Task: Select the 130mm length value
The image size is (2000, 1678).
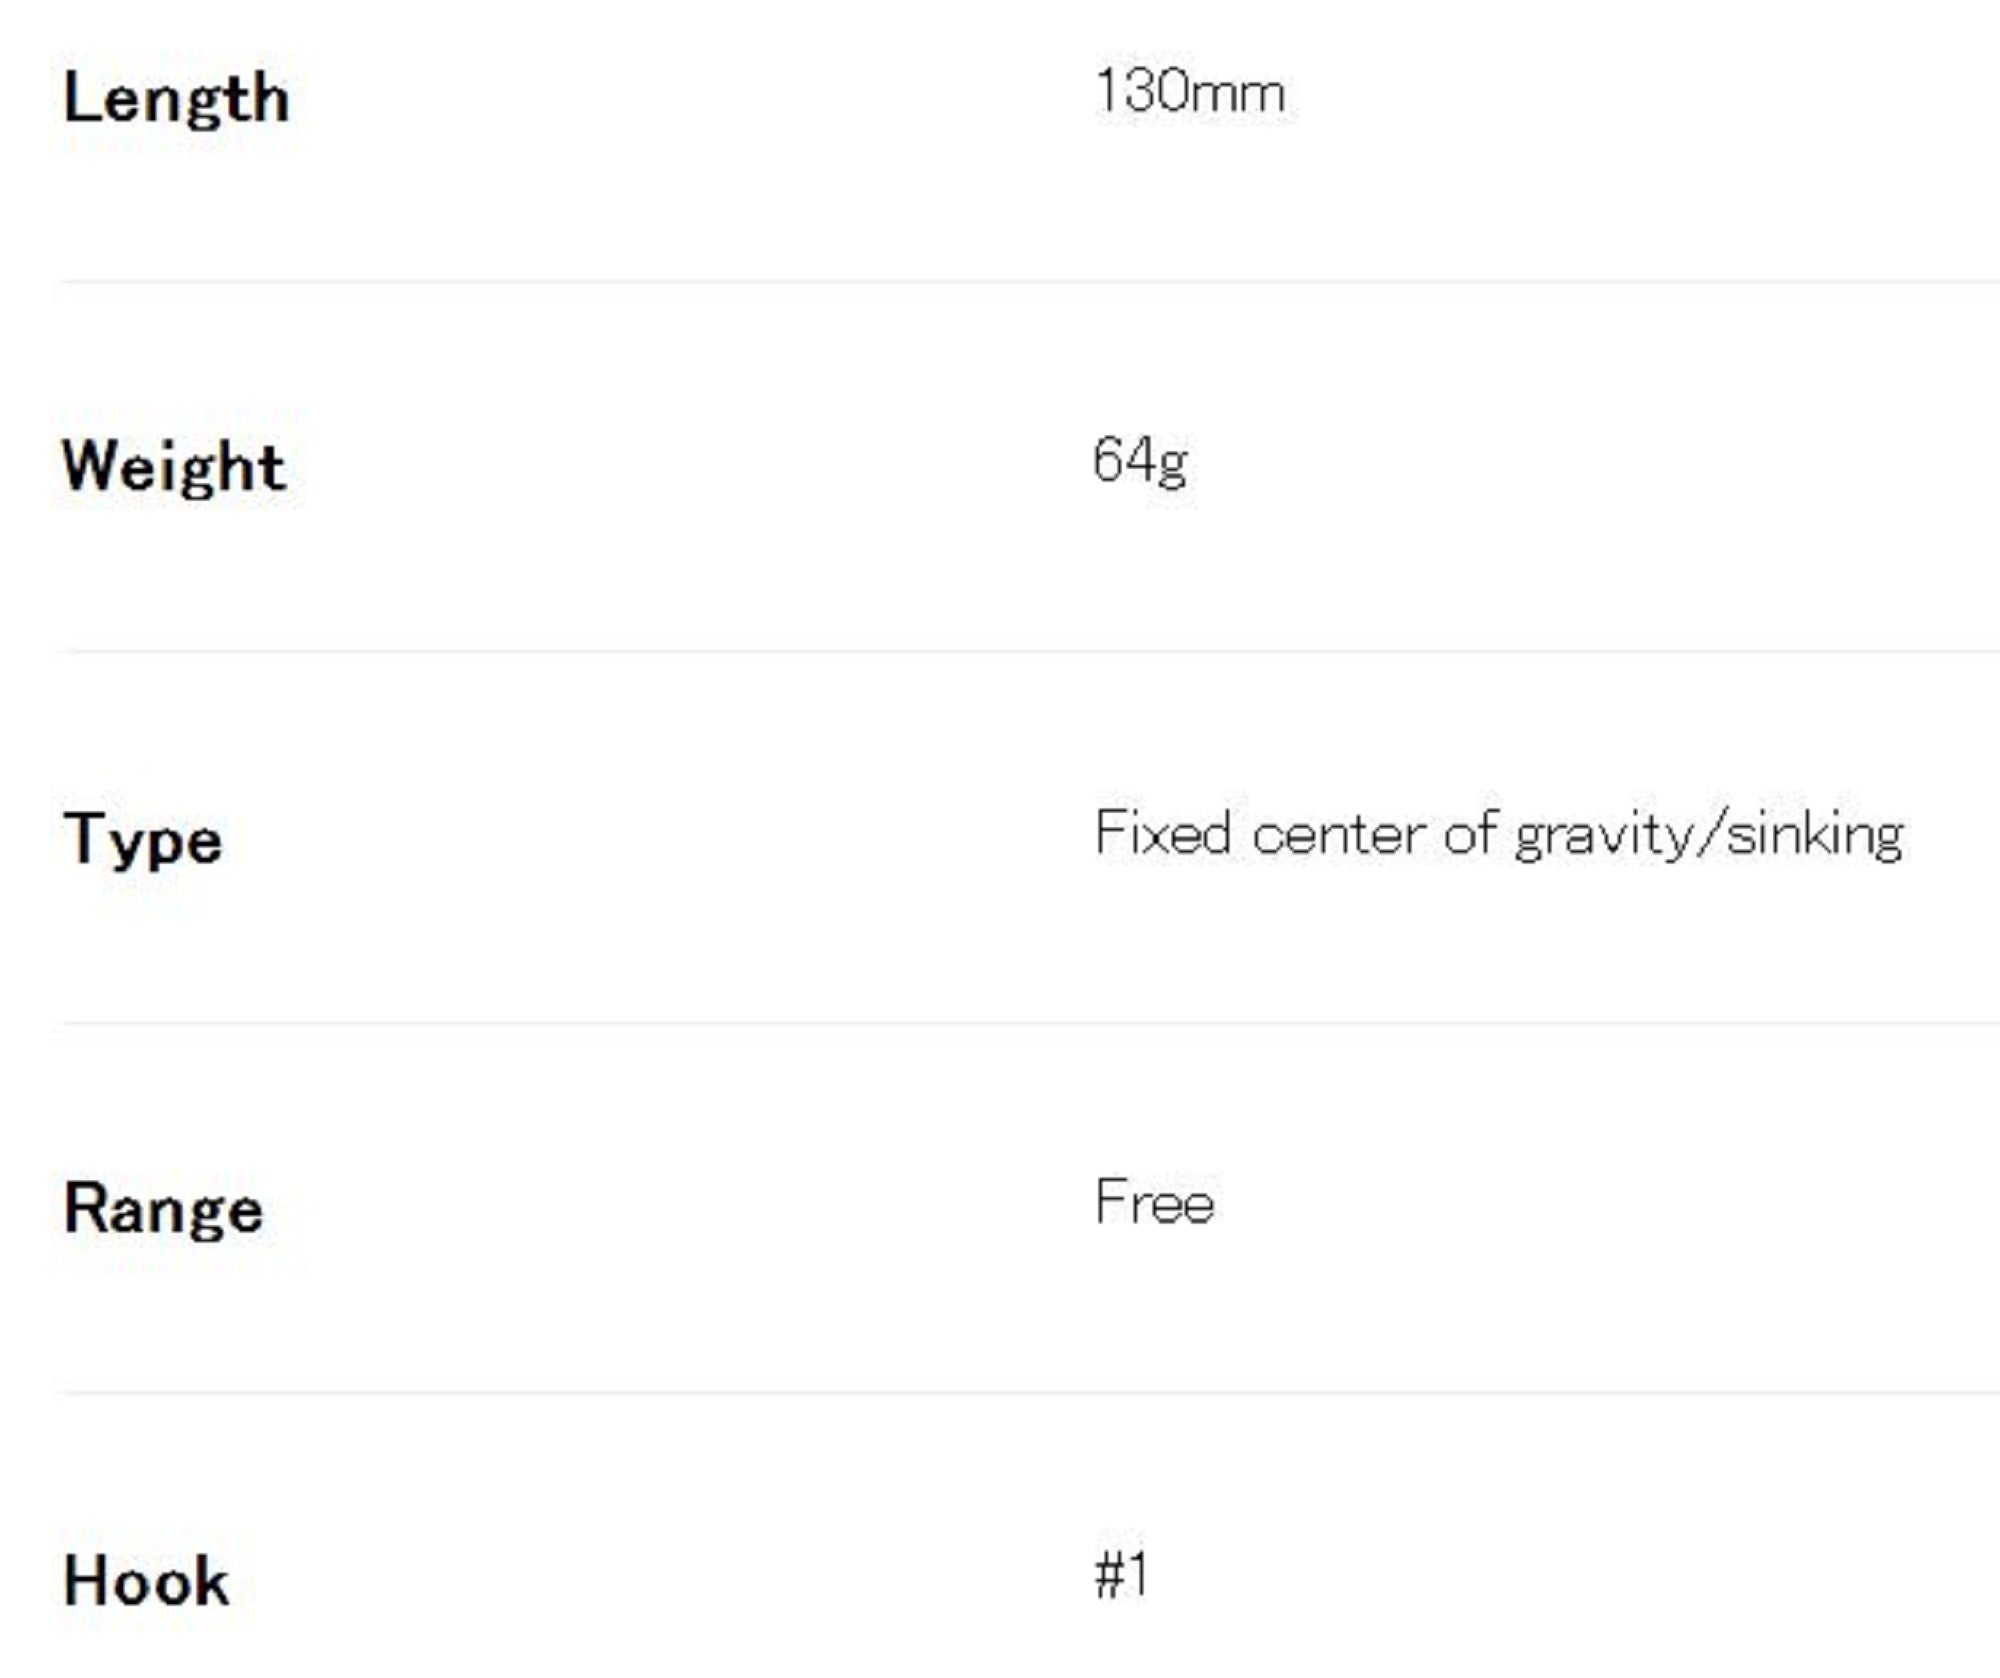Action: tap(1189, 92)
